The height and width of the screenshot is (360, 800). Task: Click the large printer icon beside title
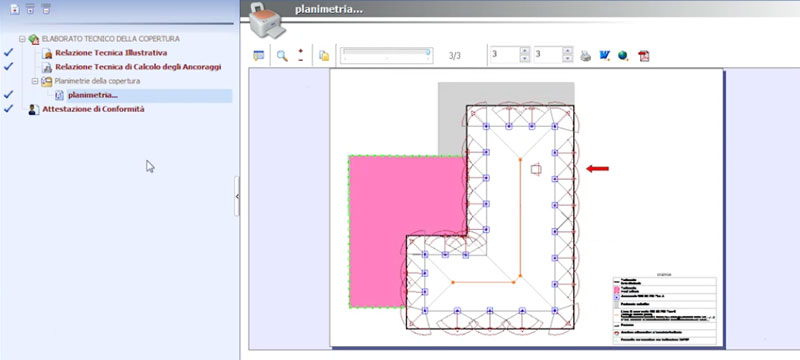click(267, 20)
